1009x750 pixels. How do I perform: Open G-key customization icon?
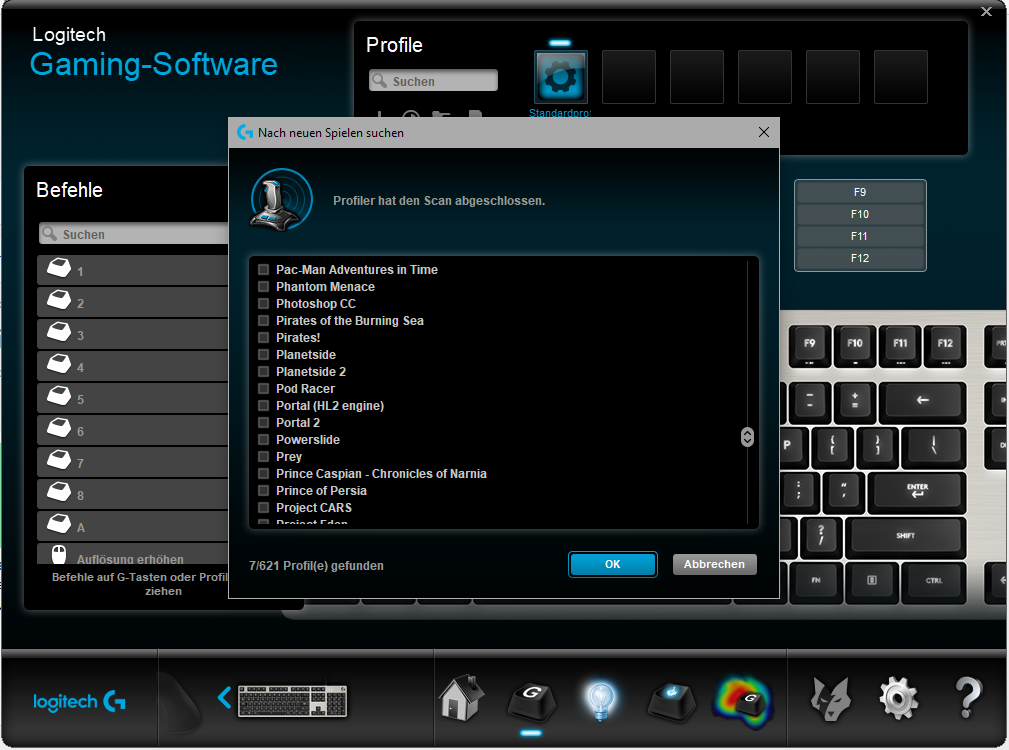point(532,701)
